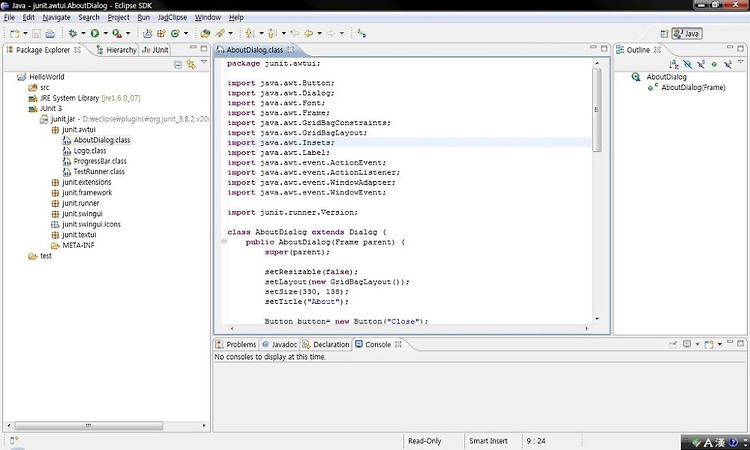Click the Open Type toolbar icon
The height and width of the screenshot is (450, 750).
click(205, 33)
